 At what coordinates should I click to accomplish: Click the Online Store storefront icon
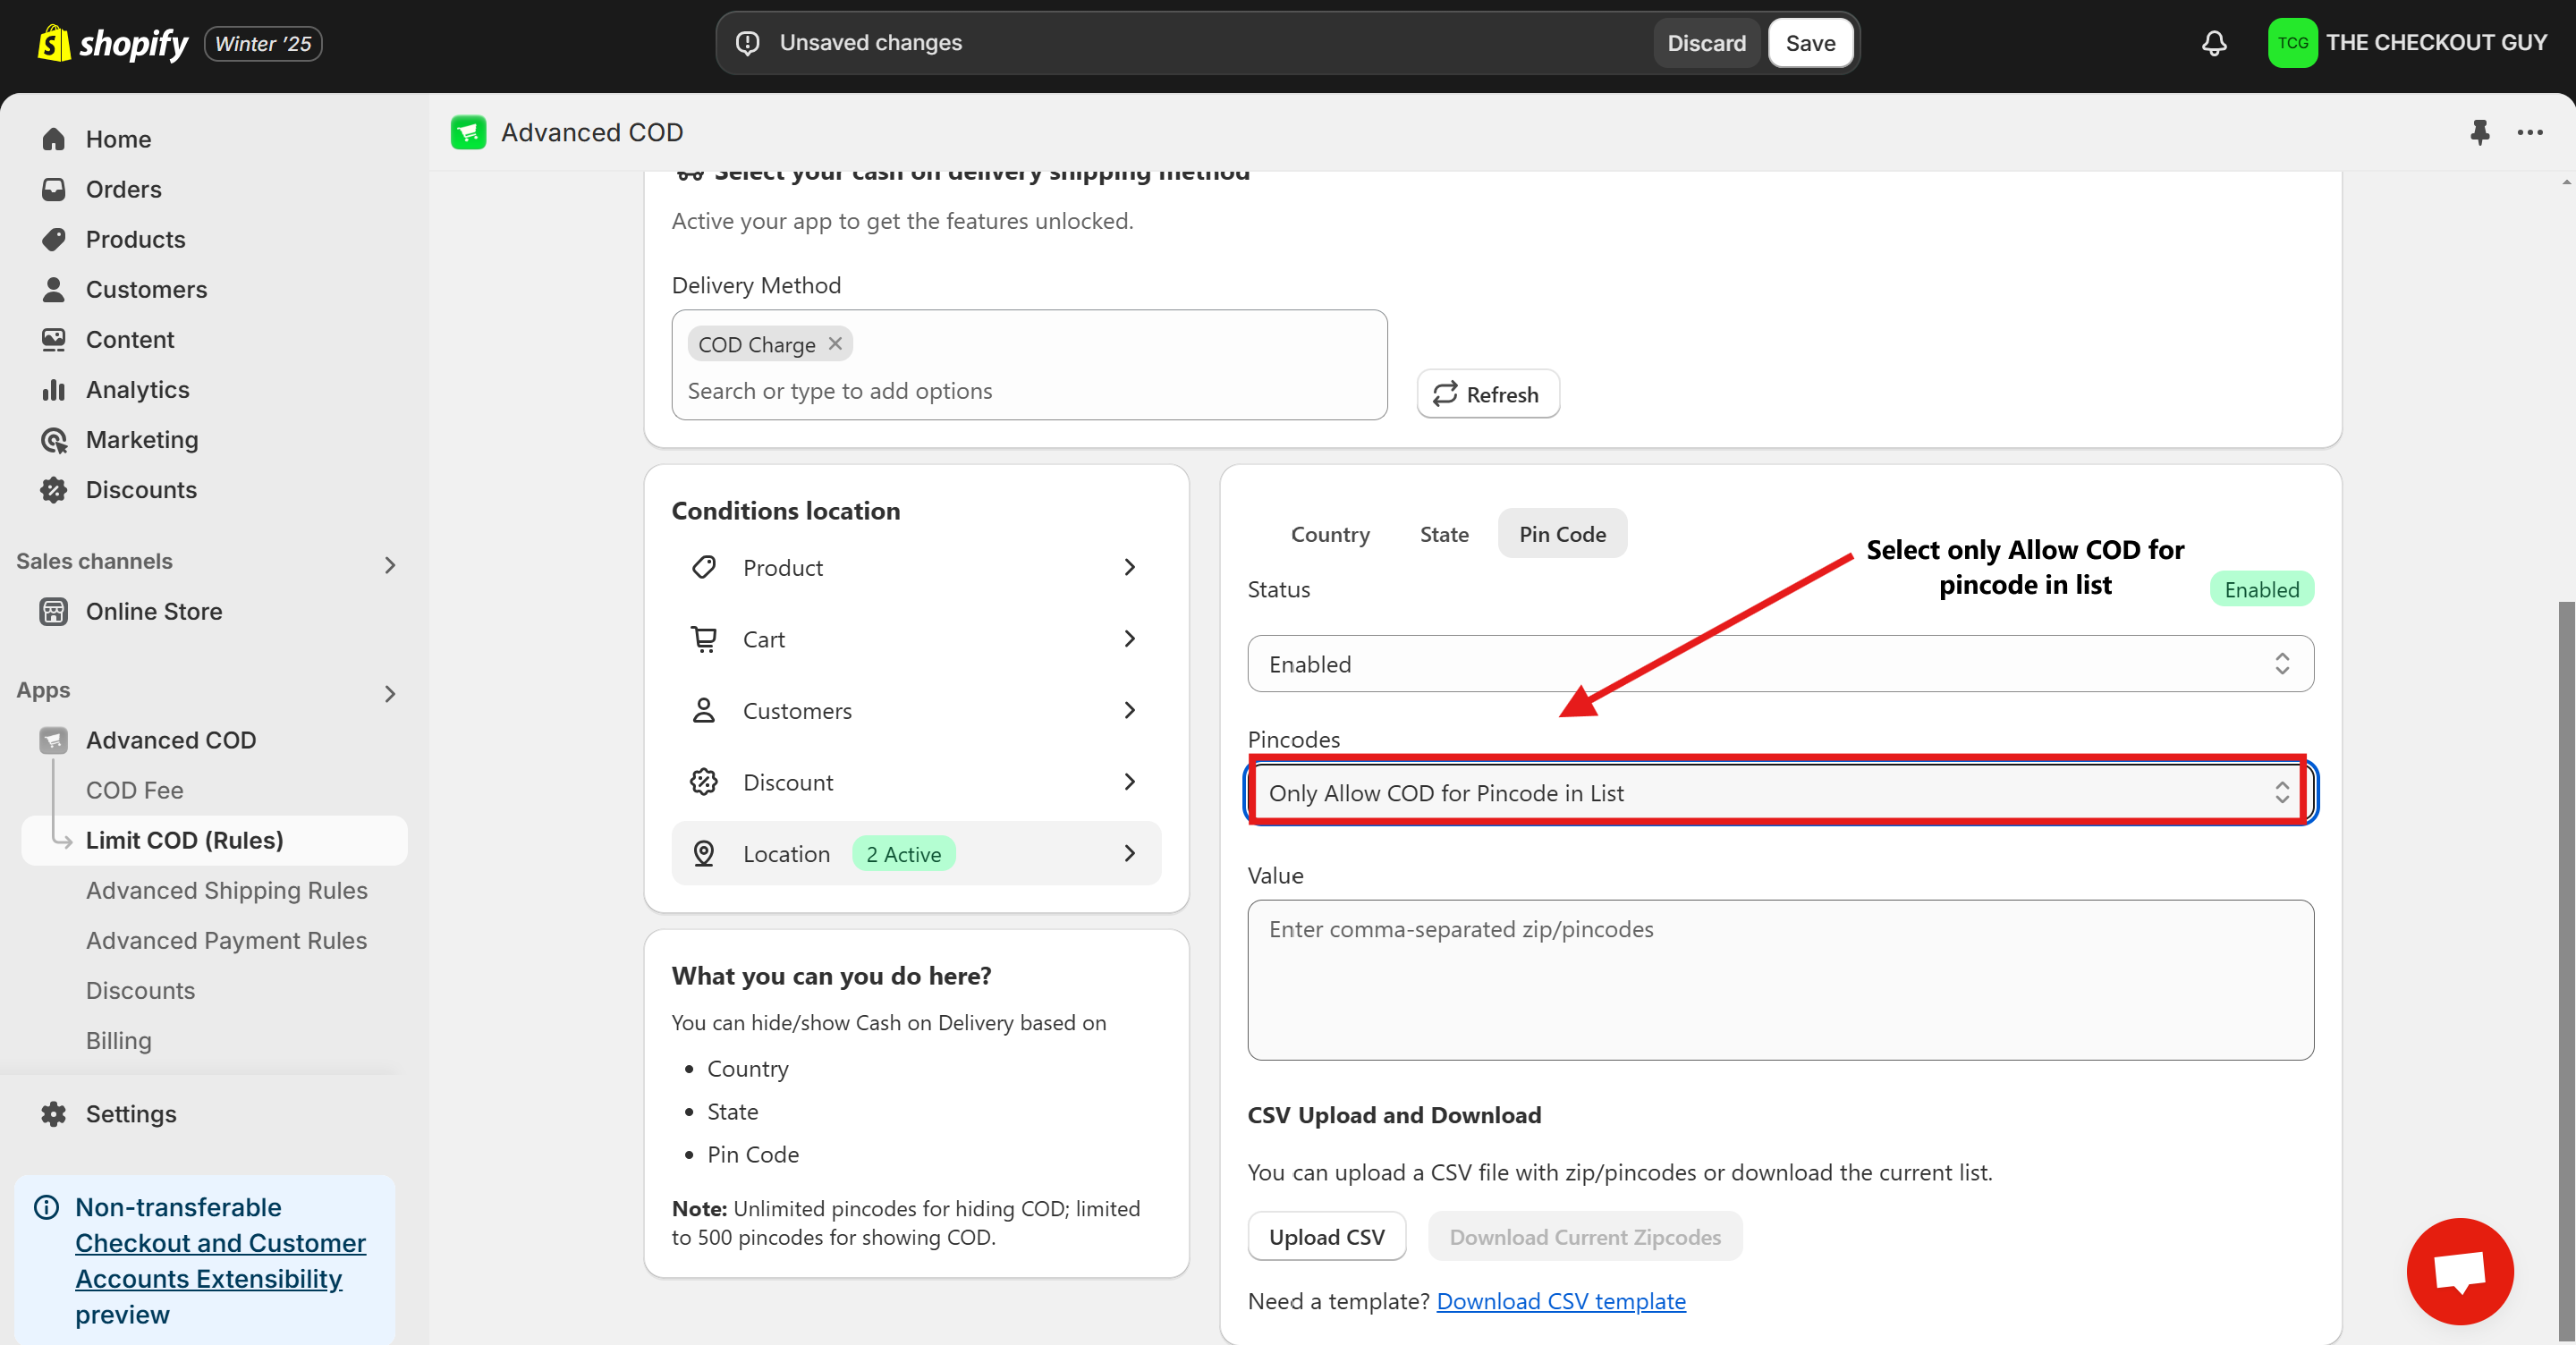54,611
